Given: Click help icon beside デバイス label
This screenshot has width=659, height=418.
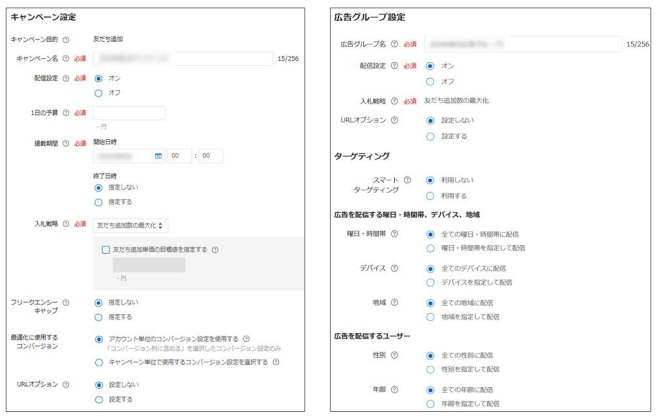Looking at the screenshot, I should pyautogui.click(x=395, y=268).
